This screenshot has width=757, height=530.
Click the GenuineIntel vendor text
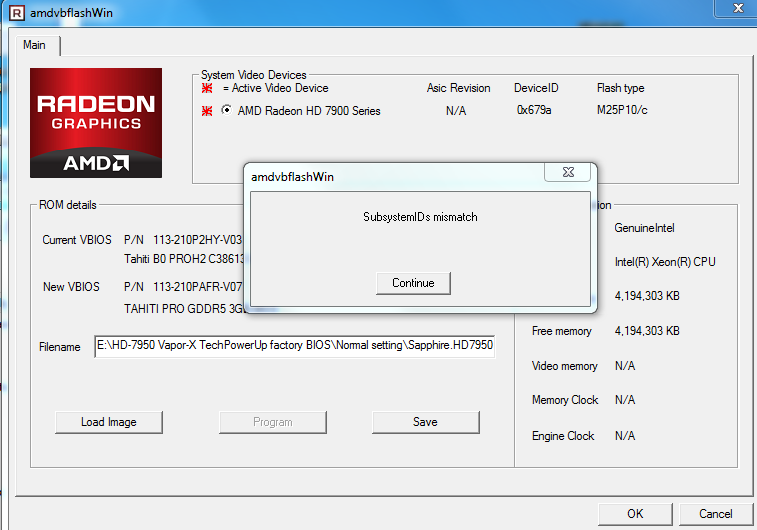[644, 228]
